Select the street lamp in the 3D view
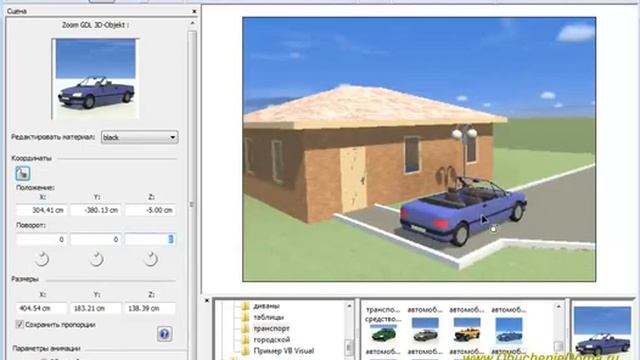640x360 pixels. click(x=464, y=150)
